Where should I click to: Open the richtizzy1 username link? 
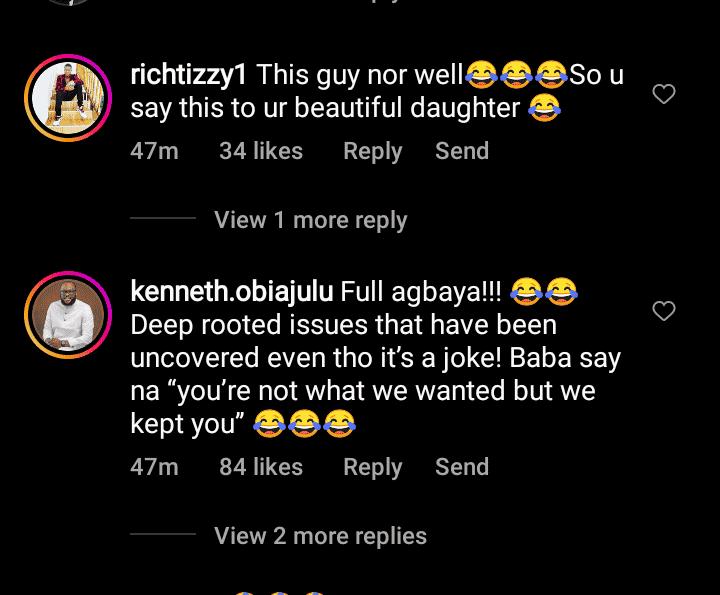[x=190, y=75]
